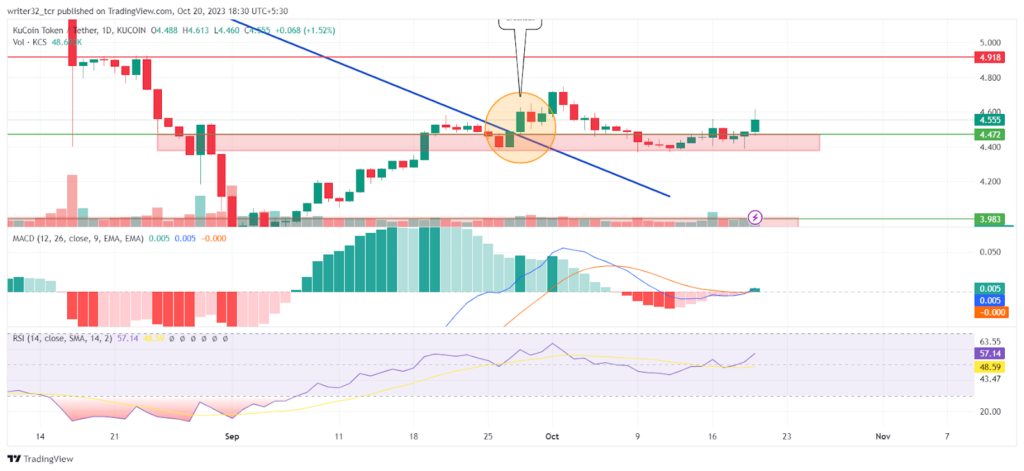The image size is (1024, 471).
Task: Click the RSI 63.55 axis value
Action: [x=989, y=341]
